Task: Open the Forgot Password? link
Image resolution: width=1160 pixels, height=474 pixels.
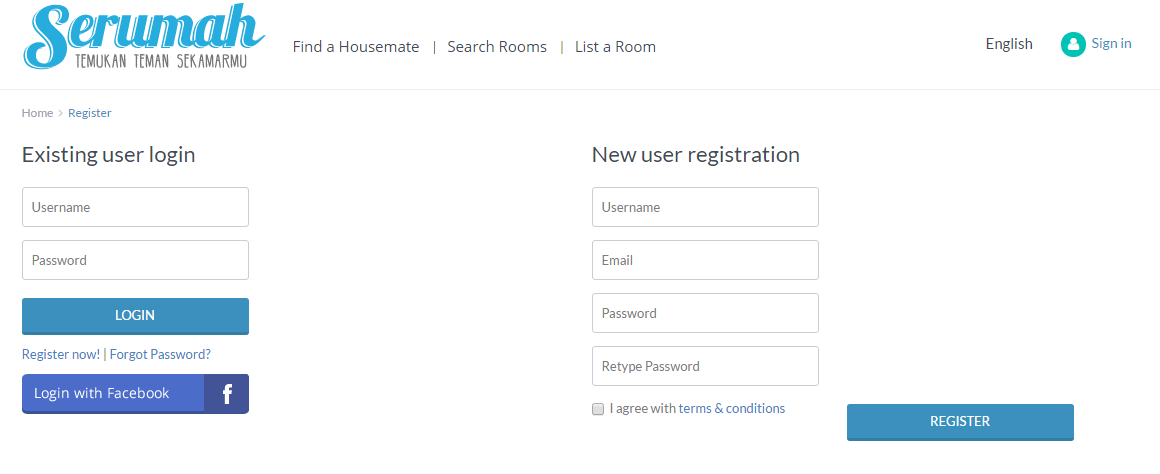Action: [160, 354]
